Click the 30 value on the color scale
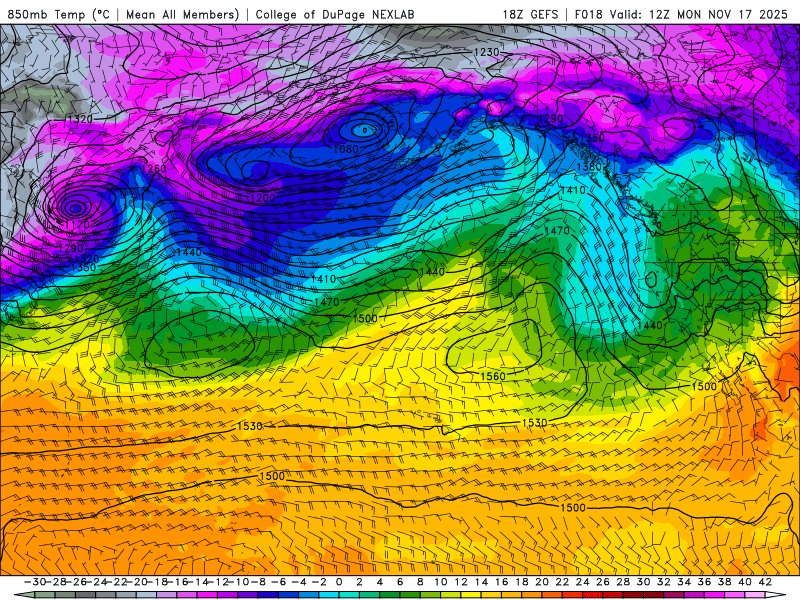Viewport: 800px width, 600px height. click(644, 582)
